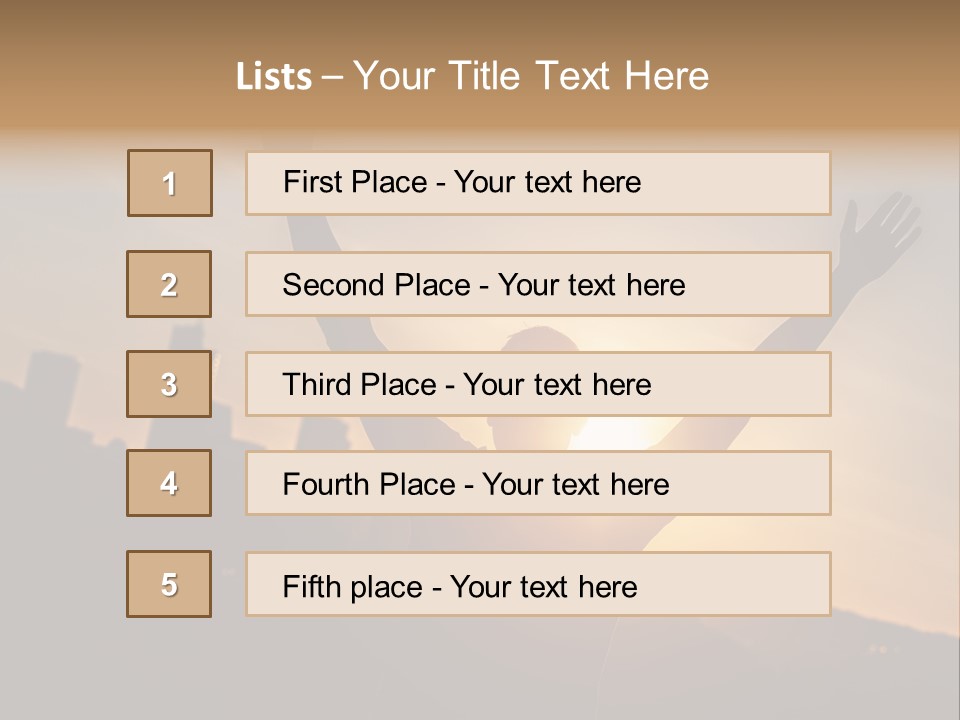This screenshot has height=720, width=960.
Task: Click the number 5 box
Action: (169, 584)
